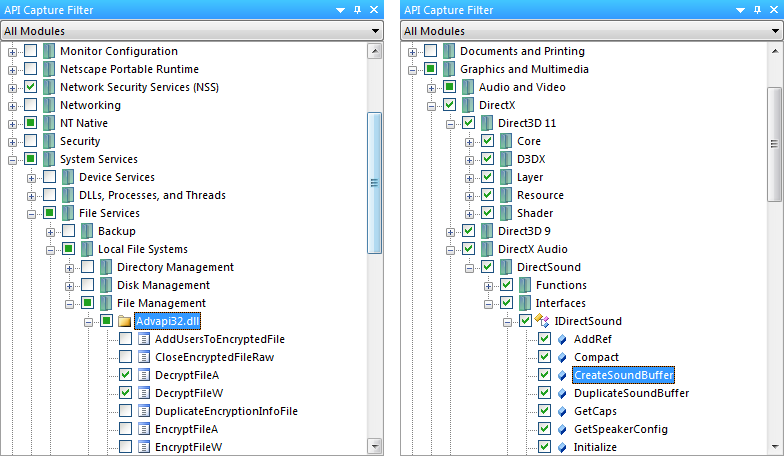
Task: Click the AddRef method diamond icon
Action: [x=562, y=340]
